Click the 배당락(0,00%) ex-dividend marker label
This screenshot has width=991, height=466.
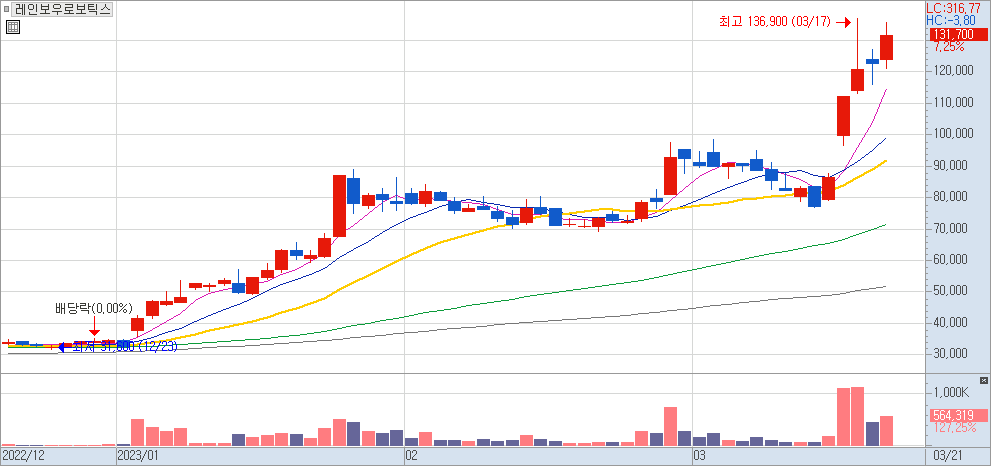click(x=94, y=309)
